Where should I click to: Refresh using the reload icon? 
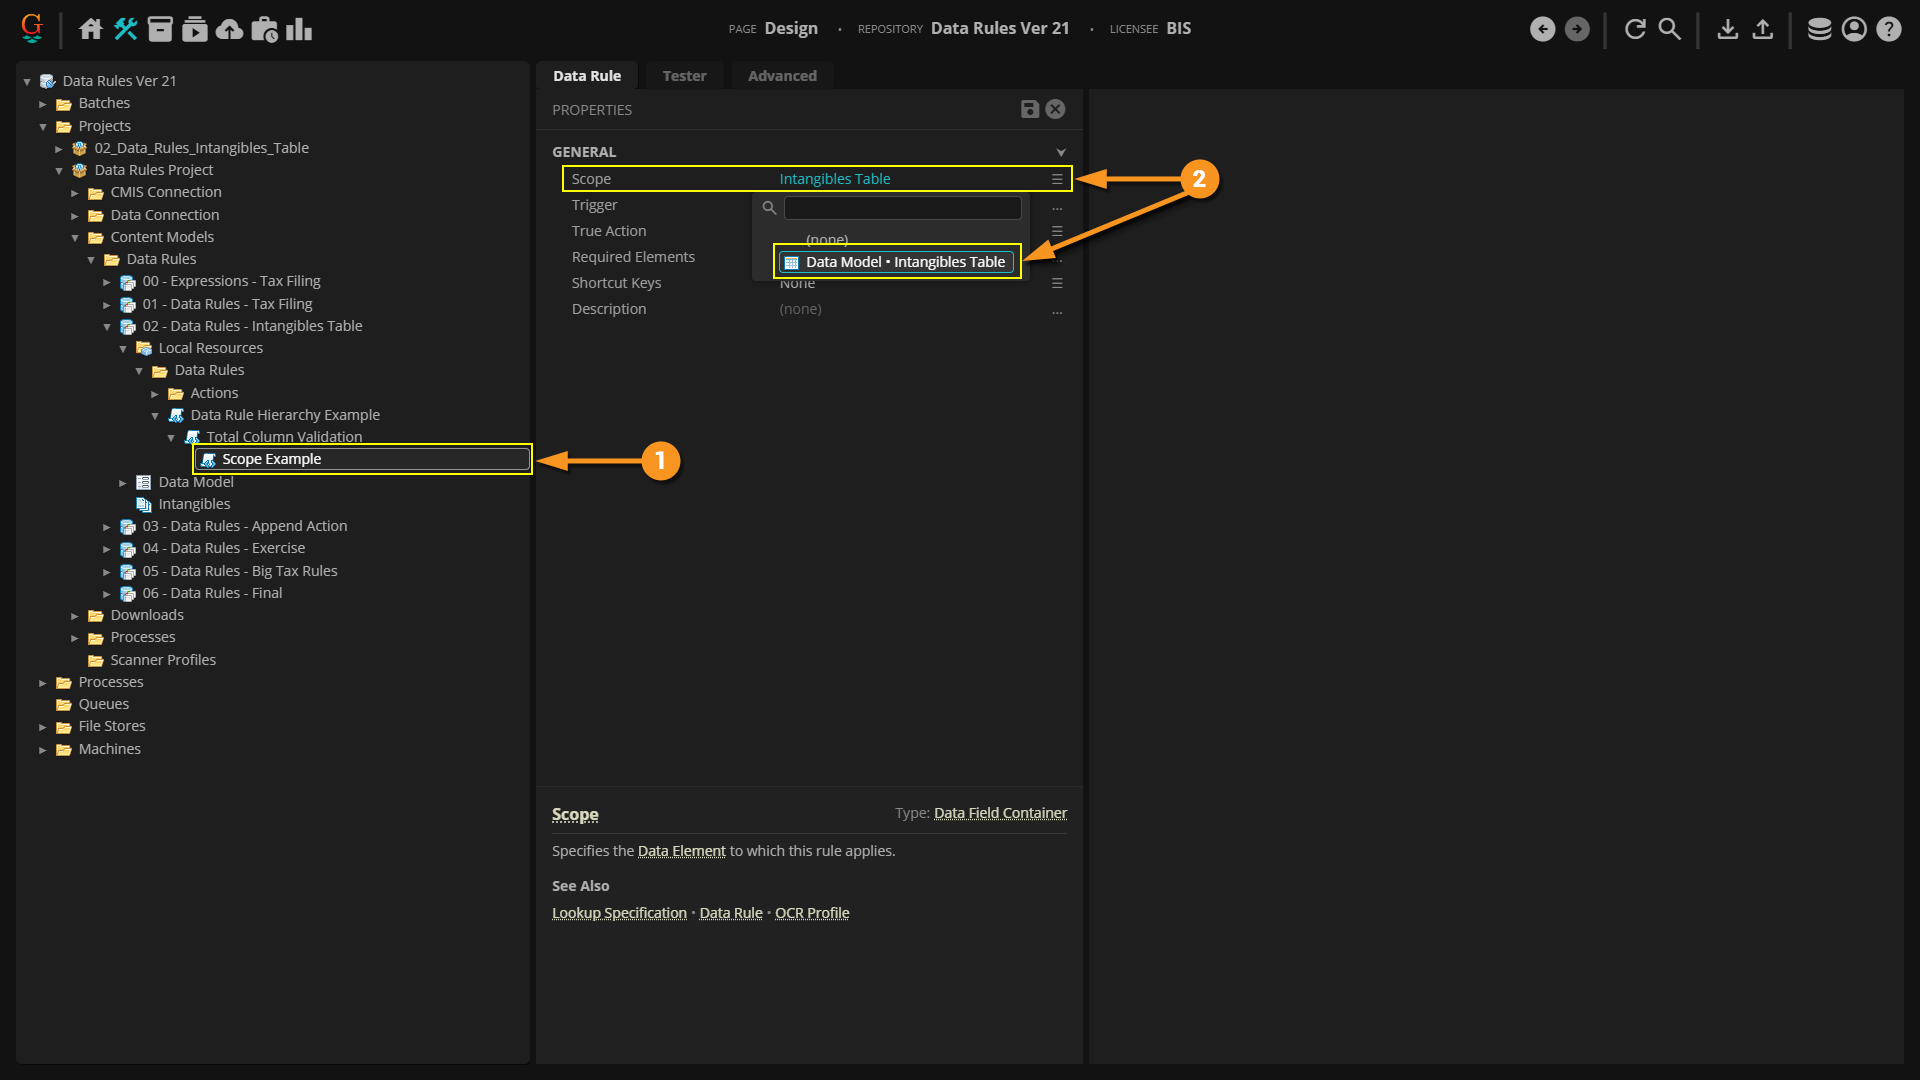(x=1635, y=29)
